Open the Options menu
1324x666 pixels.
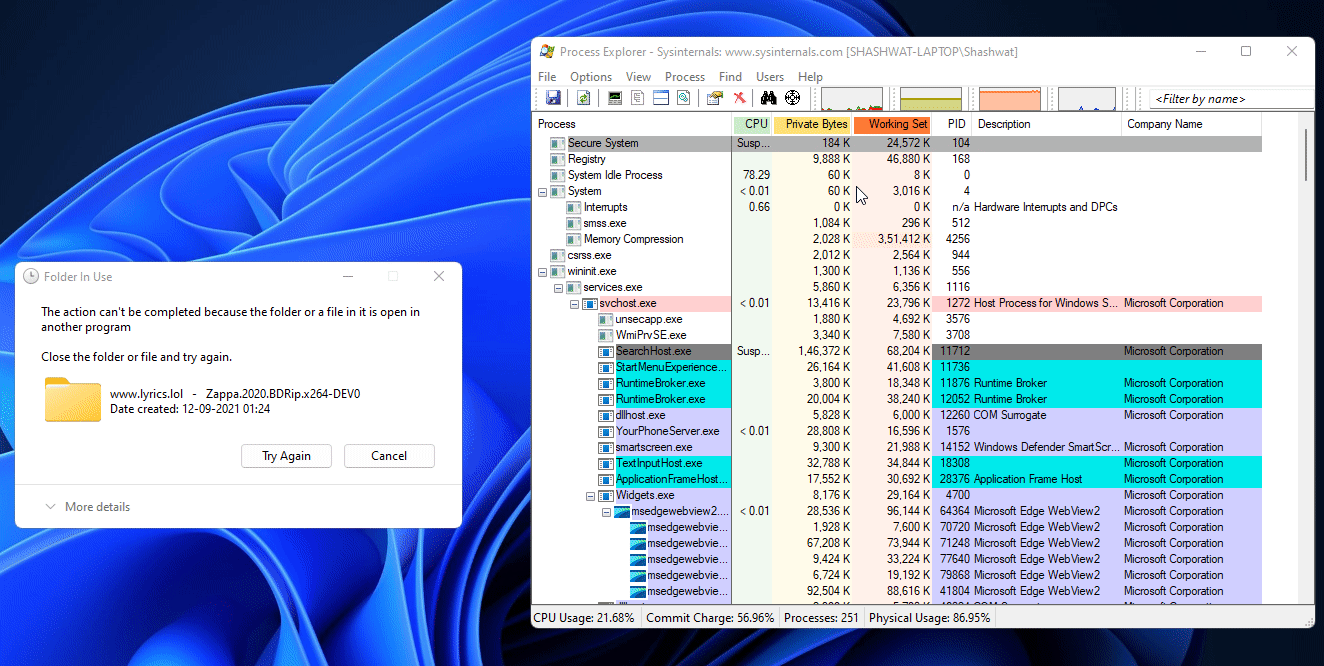[590, 77]
